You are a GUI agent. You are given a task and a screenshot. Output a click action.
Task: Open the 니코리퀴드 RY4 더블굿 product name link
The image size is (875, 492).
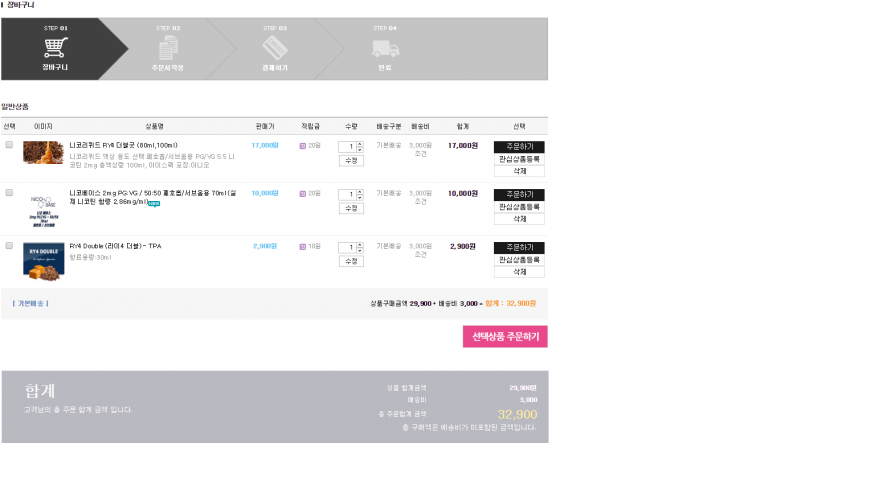(123, 145)
